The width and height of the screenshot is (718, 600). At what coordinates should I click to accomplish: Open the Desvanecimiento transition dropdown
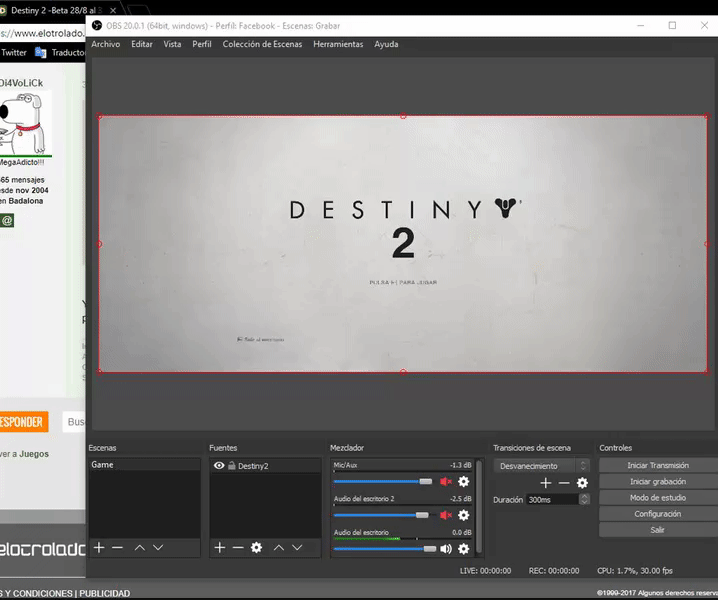pos(541,466)
